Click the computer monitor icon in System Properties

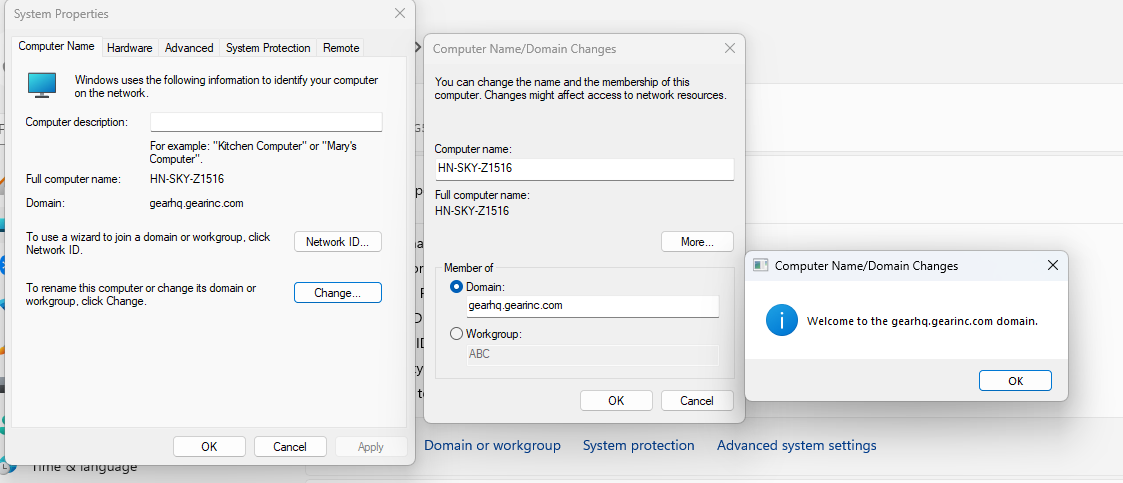click(x=42, y=84)
